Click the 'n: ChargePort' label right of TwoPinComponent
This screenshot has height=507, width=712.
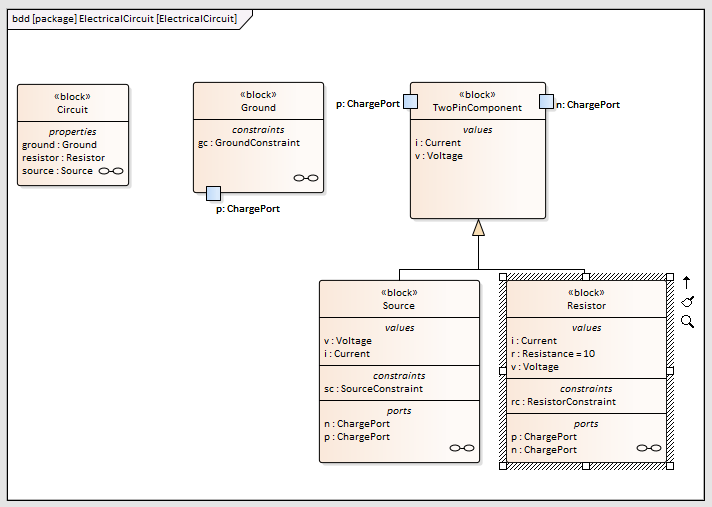(x=588, y=105)
